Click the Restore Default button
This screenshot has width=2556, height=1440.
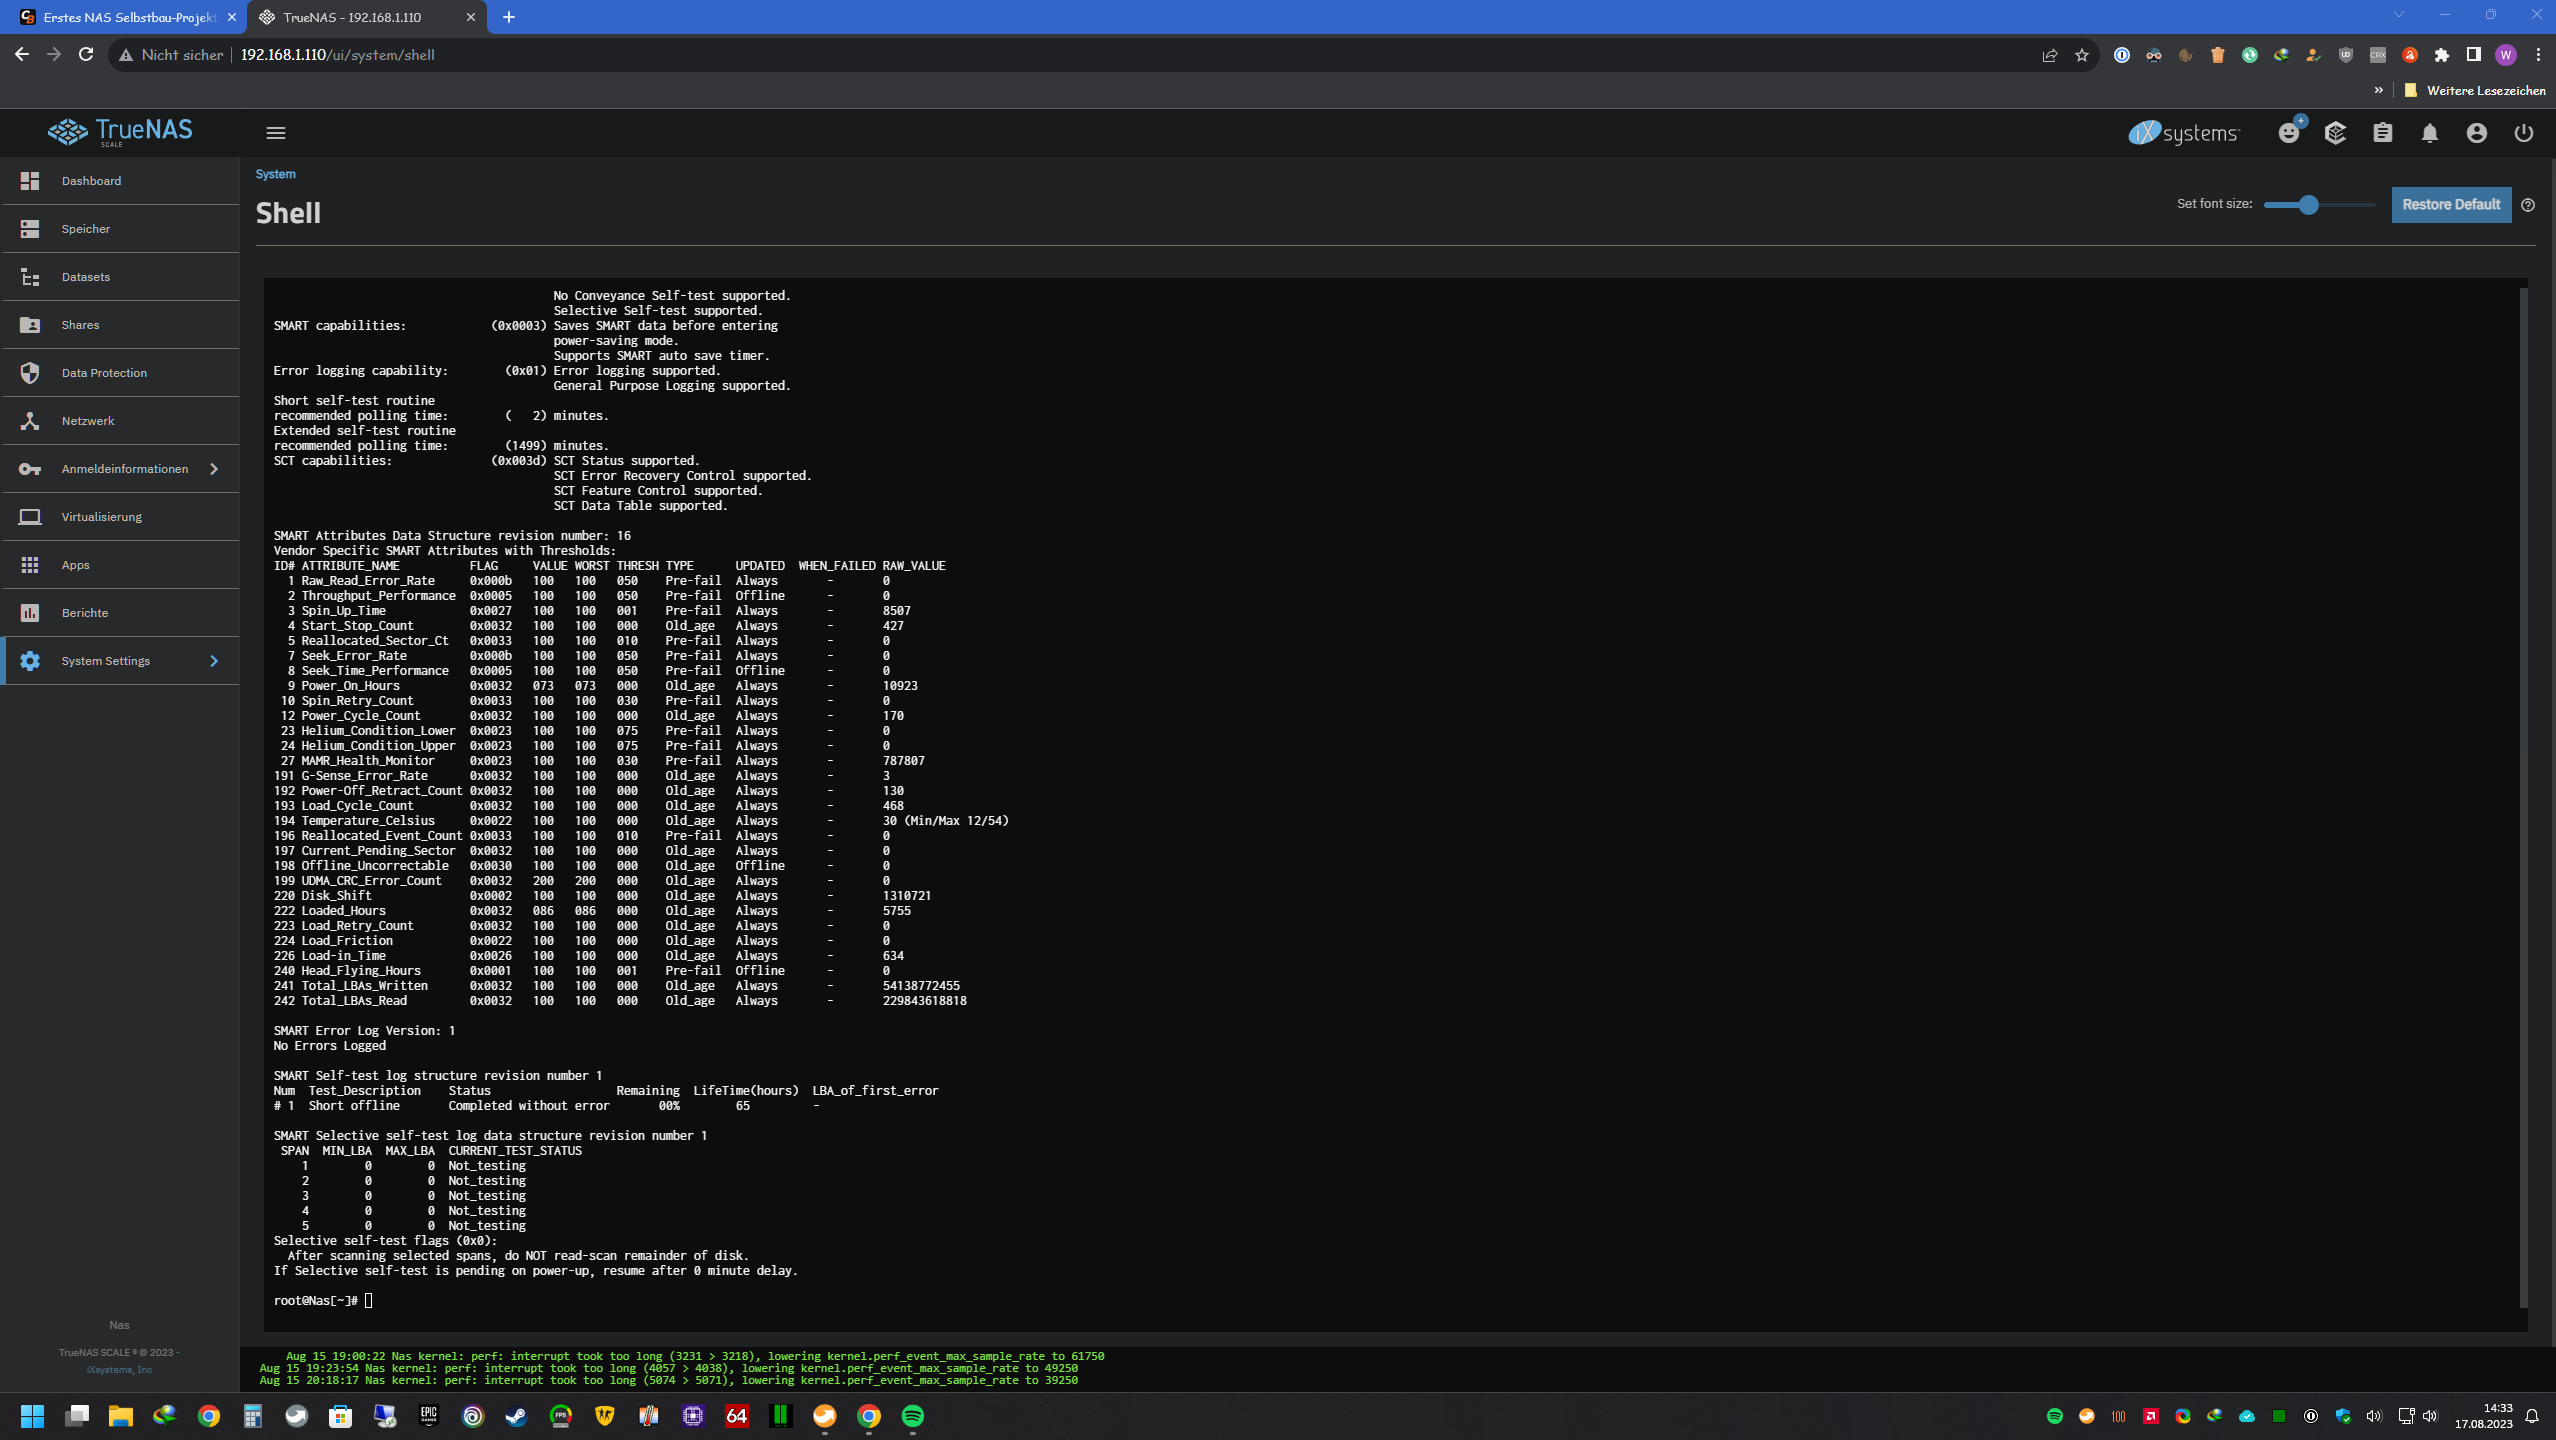click(2451, 205)
